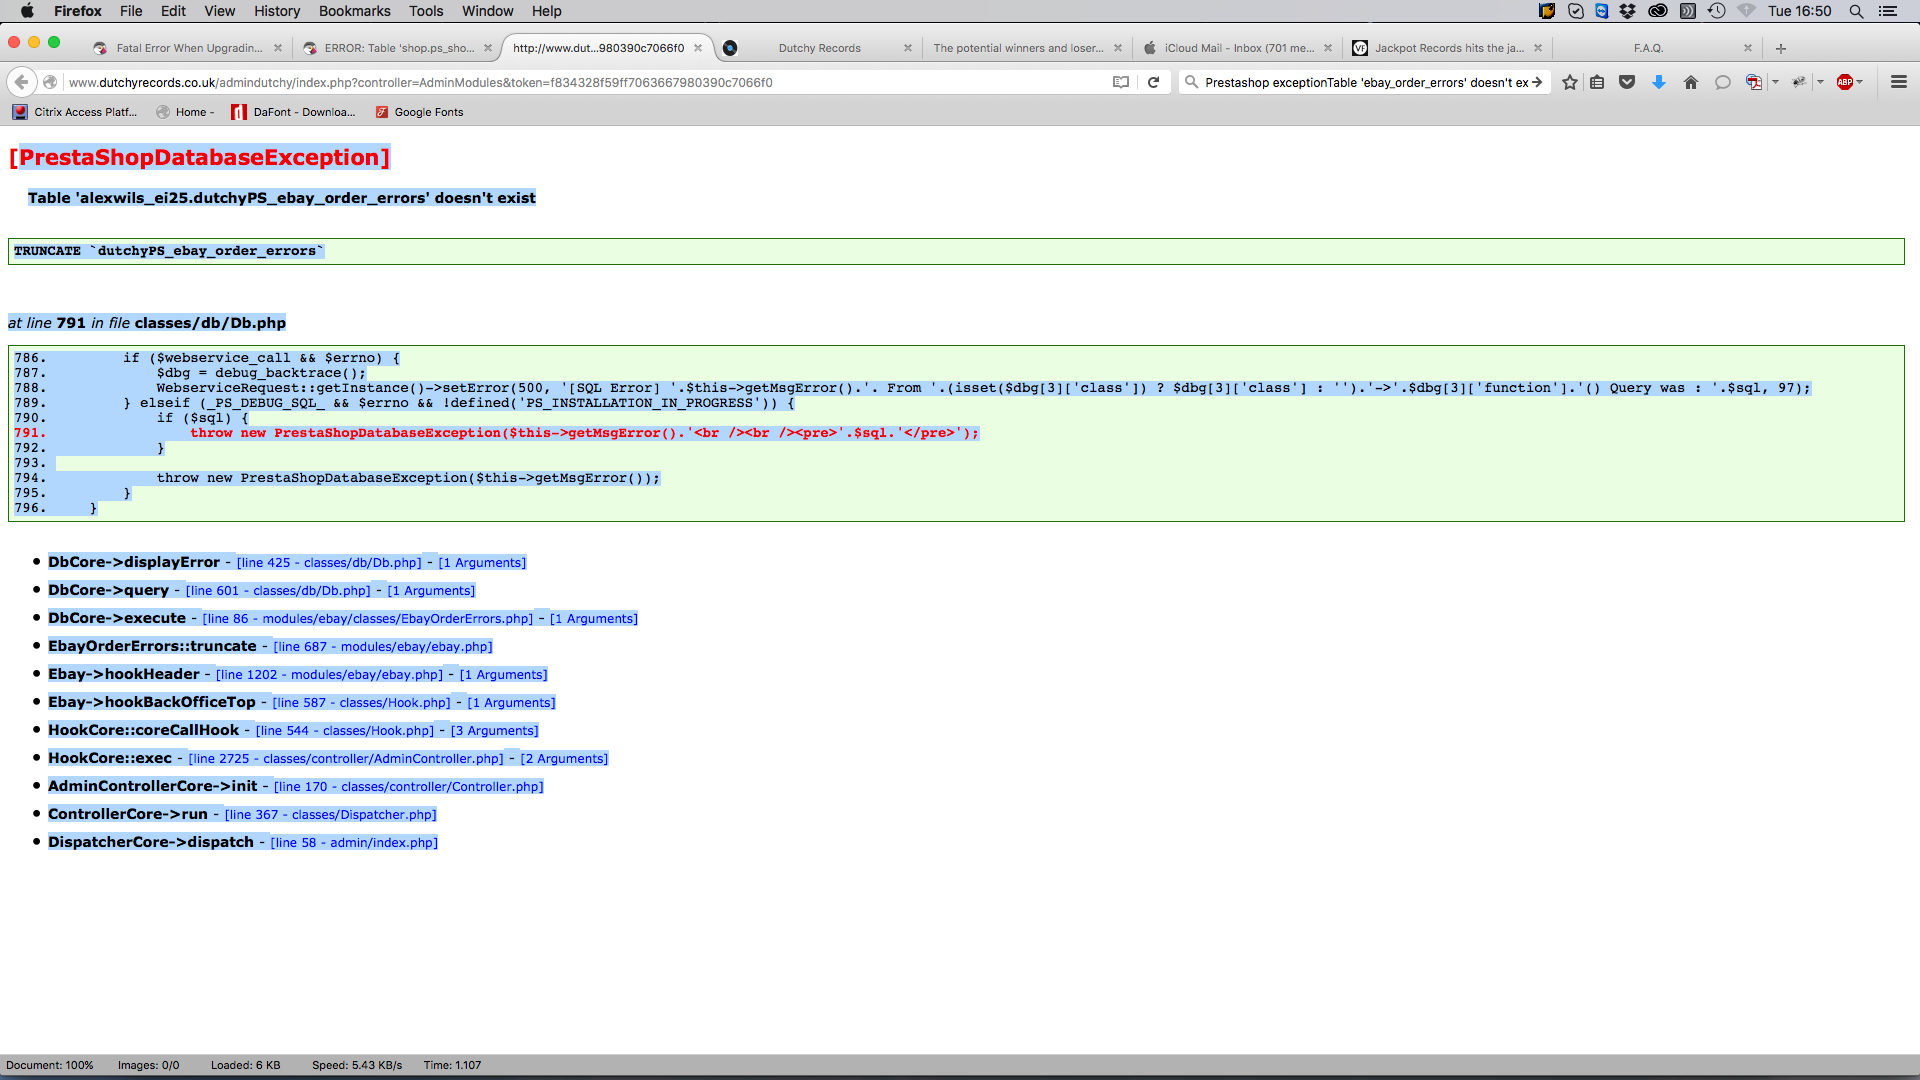This screenshot has height=1080, width=1920.
Task: Toggle Reader View icon in address bar
Action: click(x=1121, y=82)
